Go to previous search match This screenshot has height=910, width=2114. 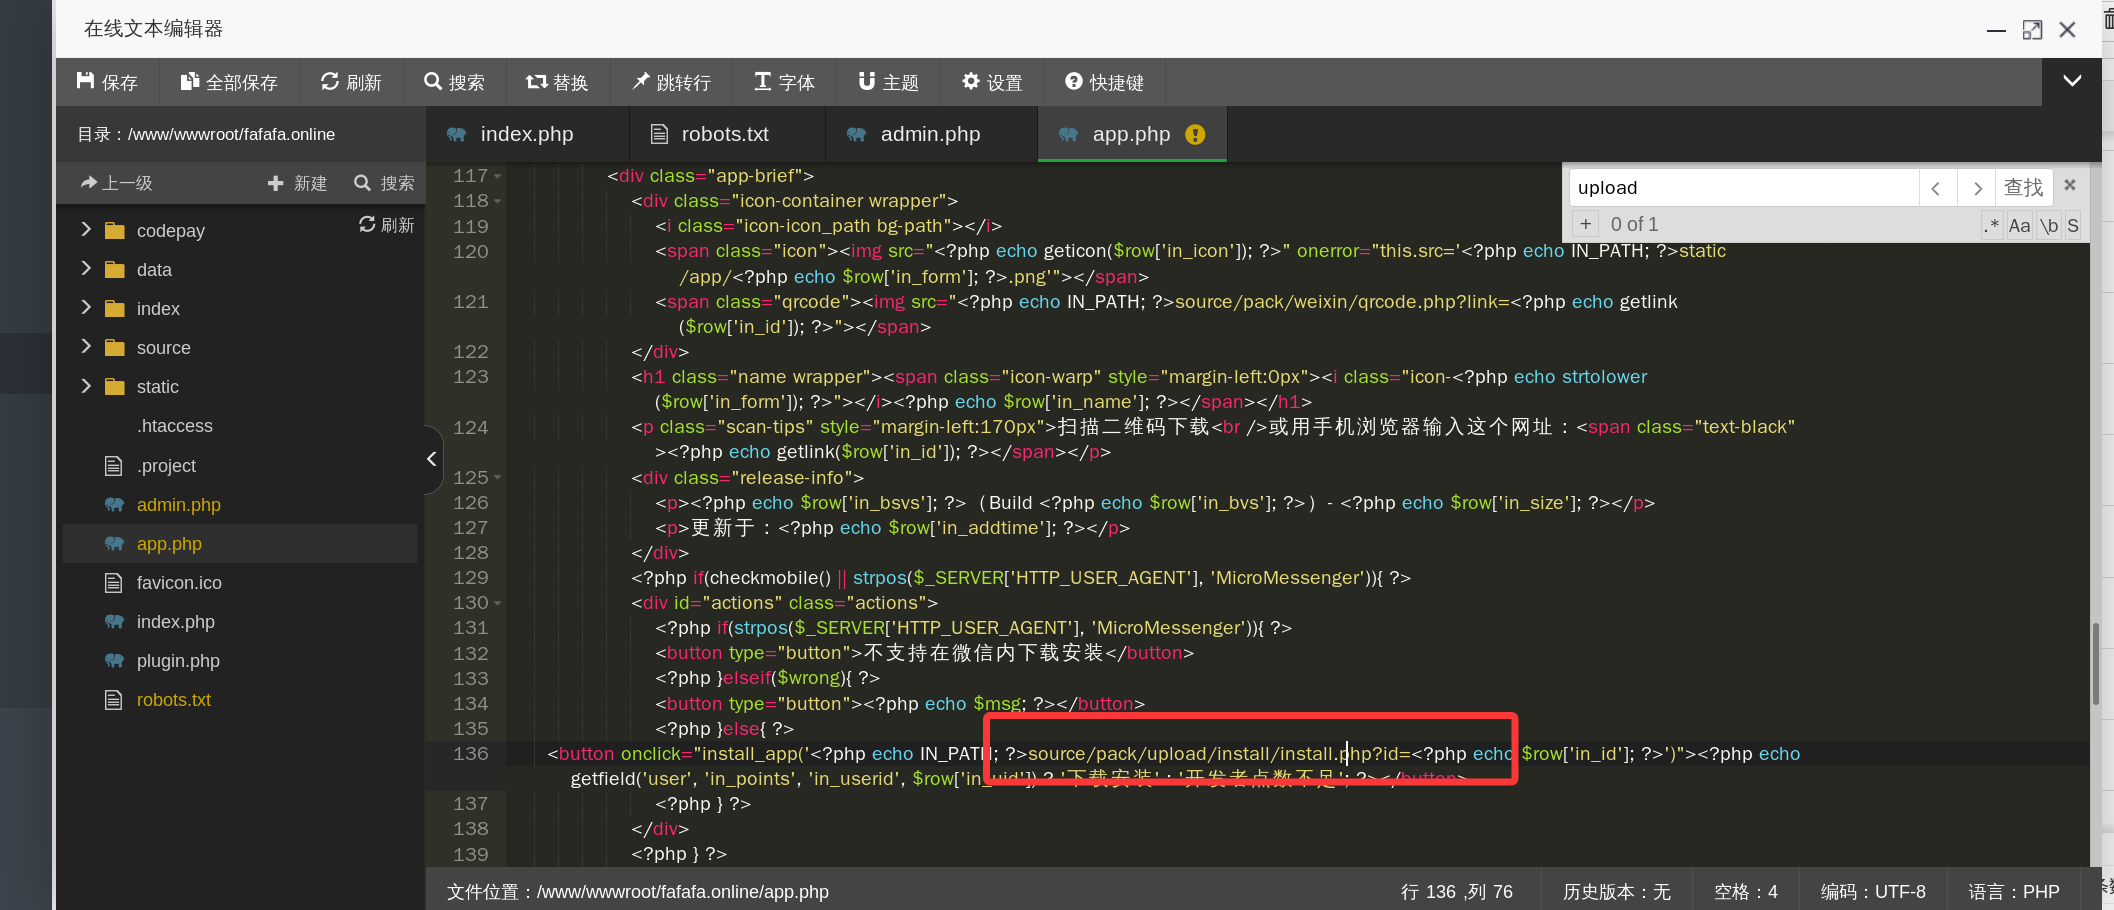click(x=1937, y=188)
